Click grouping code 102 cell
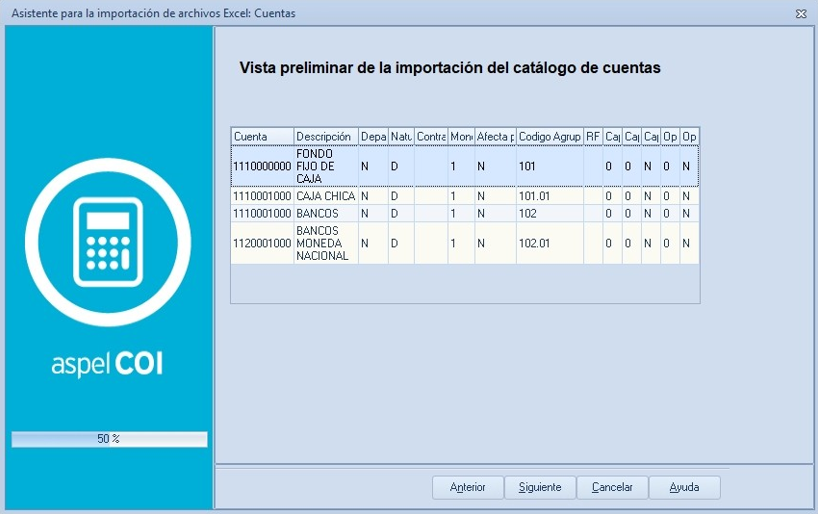 click(x=550, y=213)
